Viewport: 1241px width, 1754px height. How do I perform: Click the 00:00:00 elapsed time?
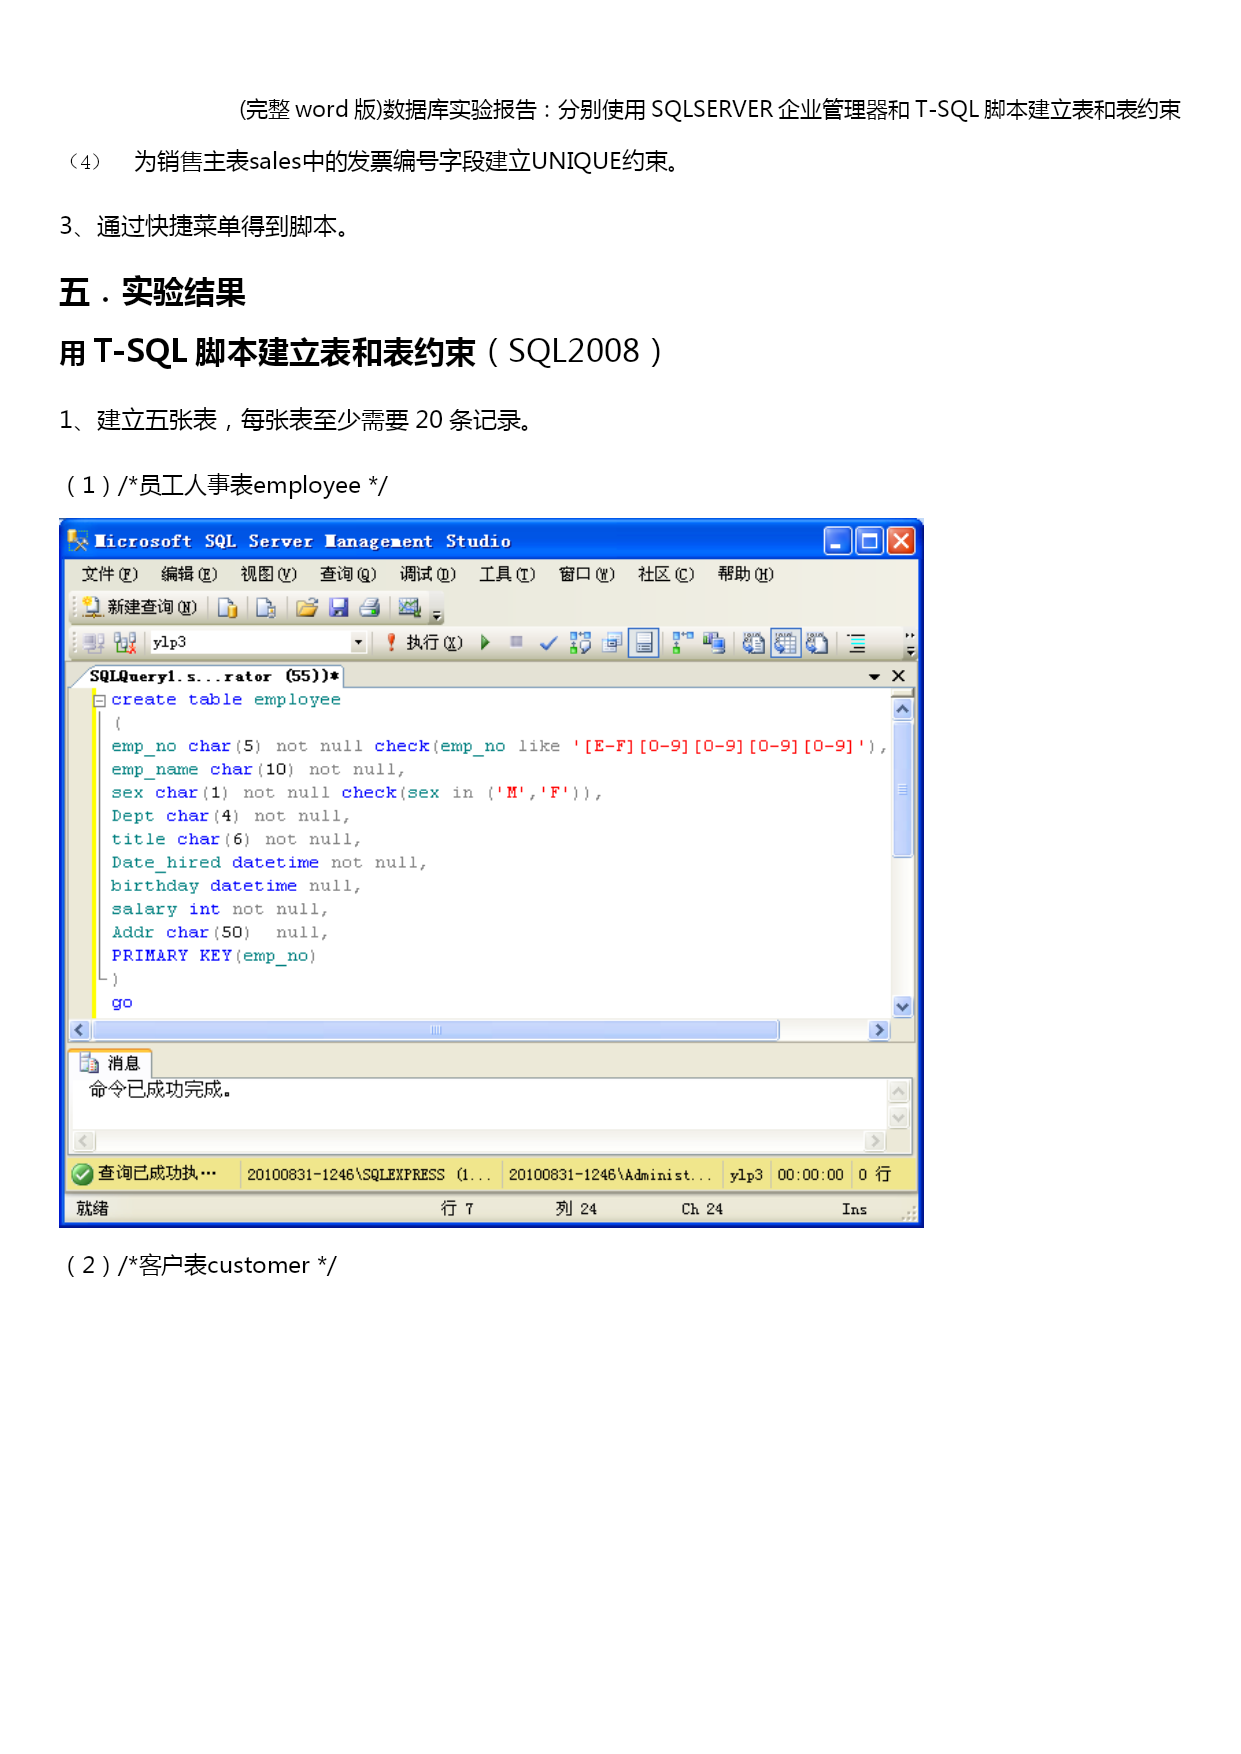(x=811, y=1175)
